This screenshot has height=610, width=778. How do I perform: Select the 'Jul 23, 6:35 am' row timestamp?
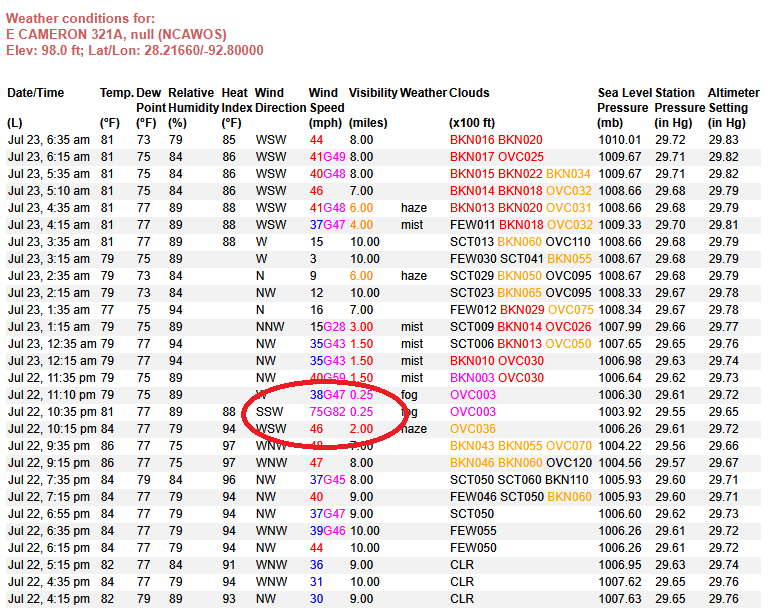click(49, 140)
